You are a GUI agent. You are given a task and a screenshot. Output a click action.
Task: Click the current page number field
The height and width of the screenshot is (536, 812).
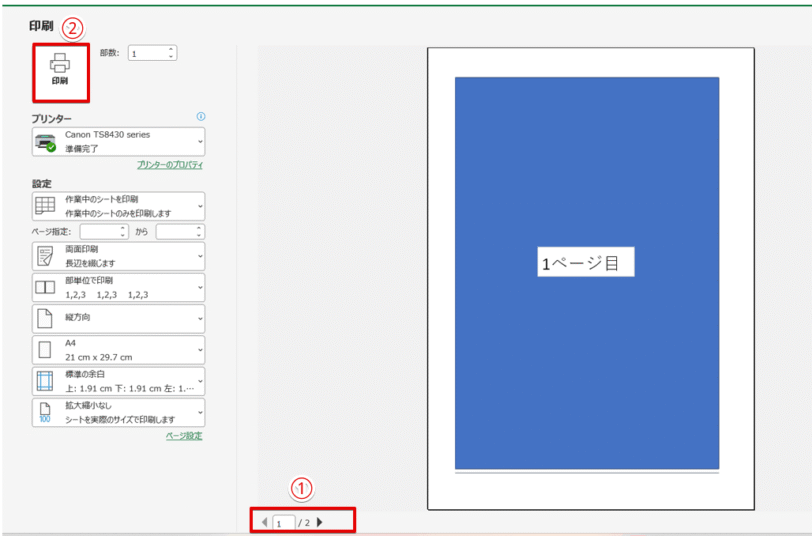coord(283,522)
